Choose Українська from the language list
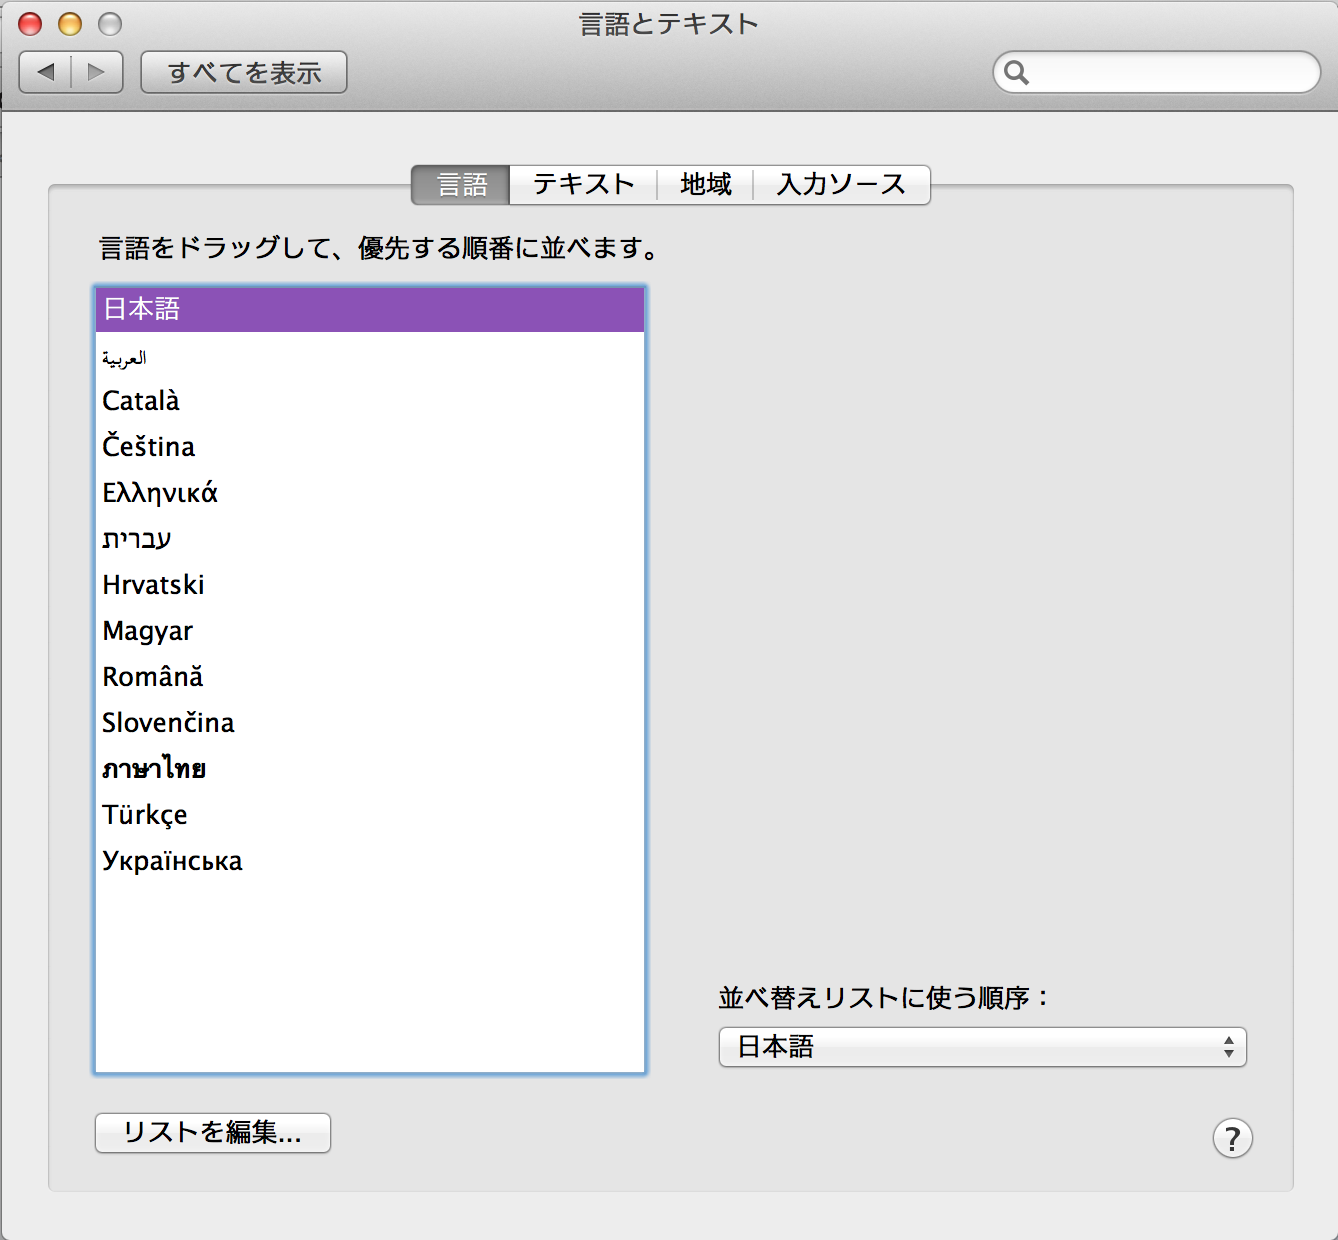 [x=172, y=861]
